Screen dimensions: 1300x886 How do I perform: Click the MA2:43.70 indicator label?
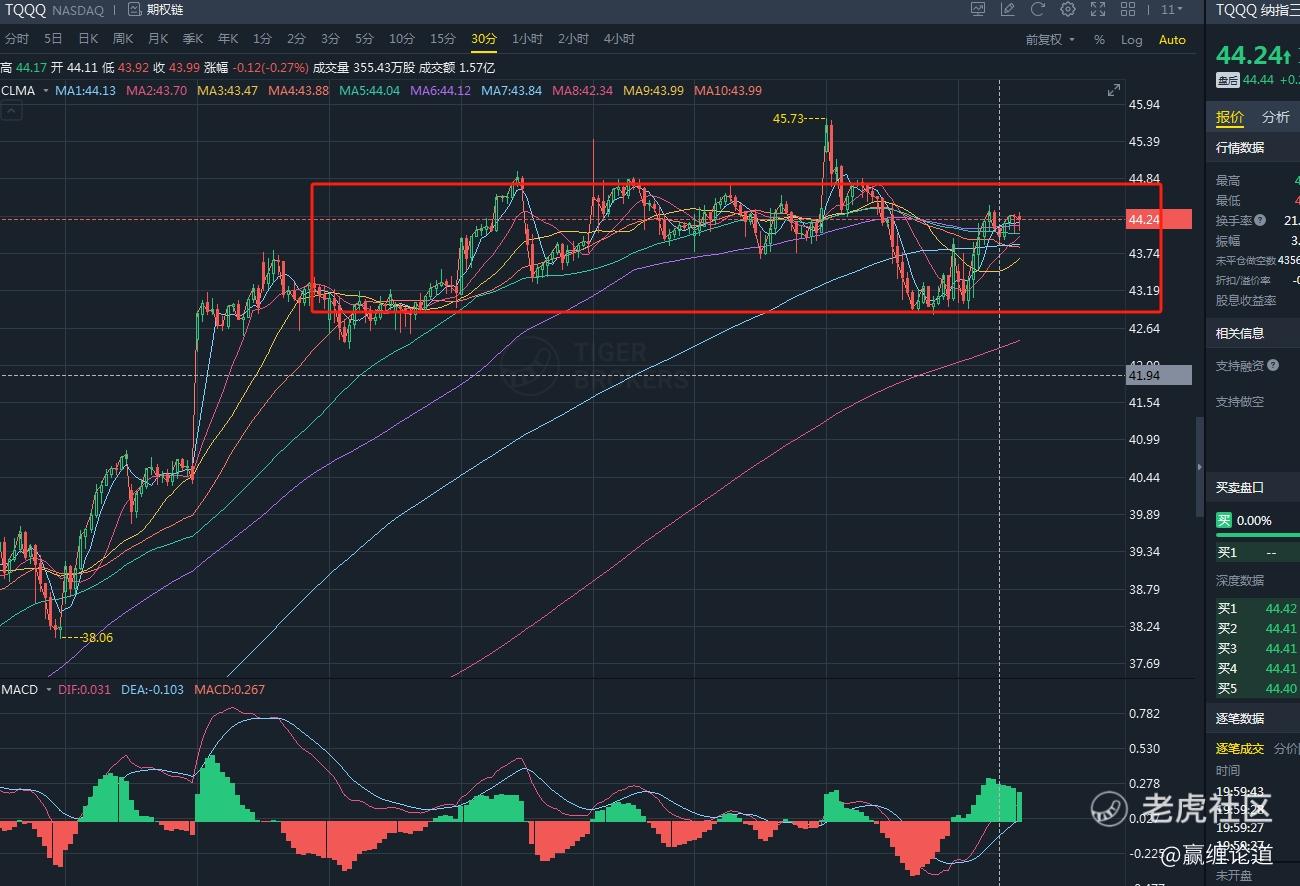click(x=156, y=90)
